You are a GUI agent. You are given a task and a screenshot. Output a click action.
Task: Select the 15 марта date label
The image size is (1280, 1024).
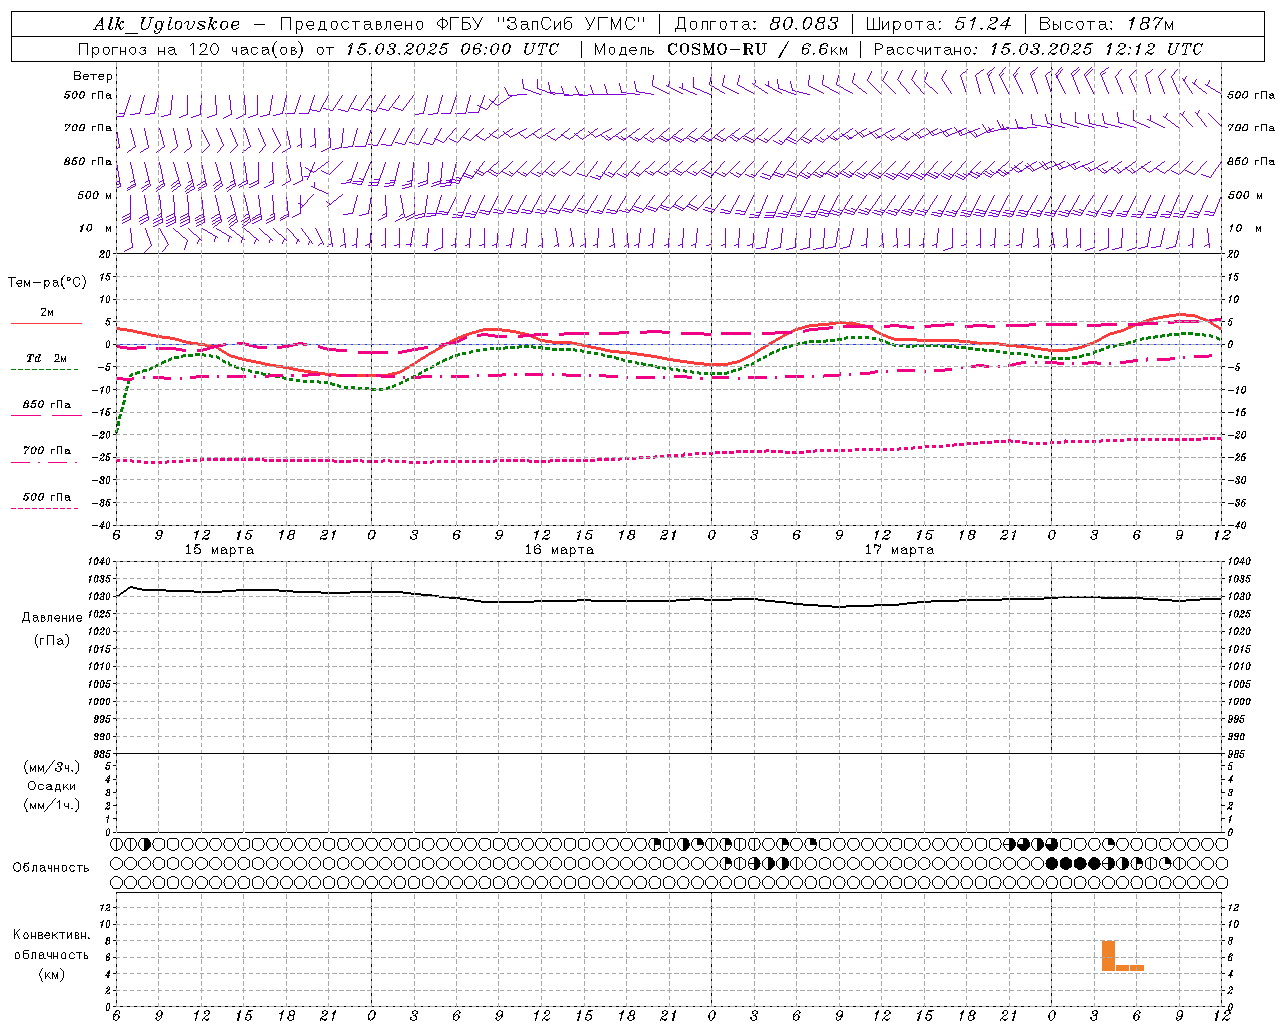[219, 550]
